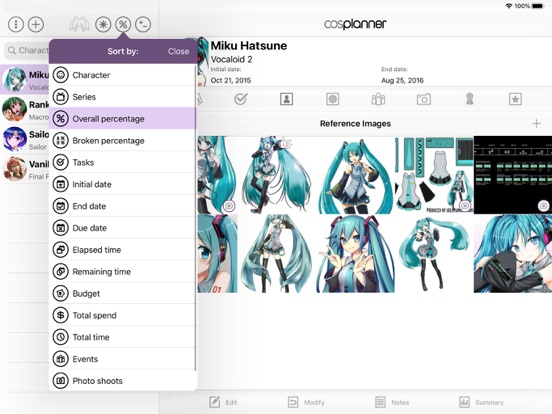
Task: Click the Total time clock icon
Action: tap(61, 337)
